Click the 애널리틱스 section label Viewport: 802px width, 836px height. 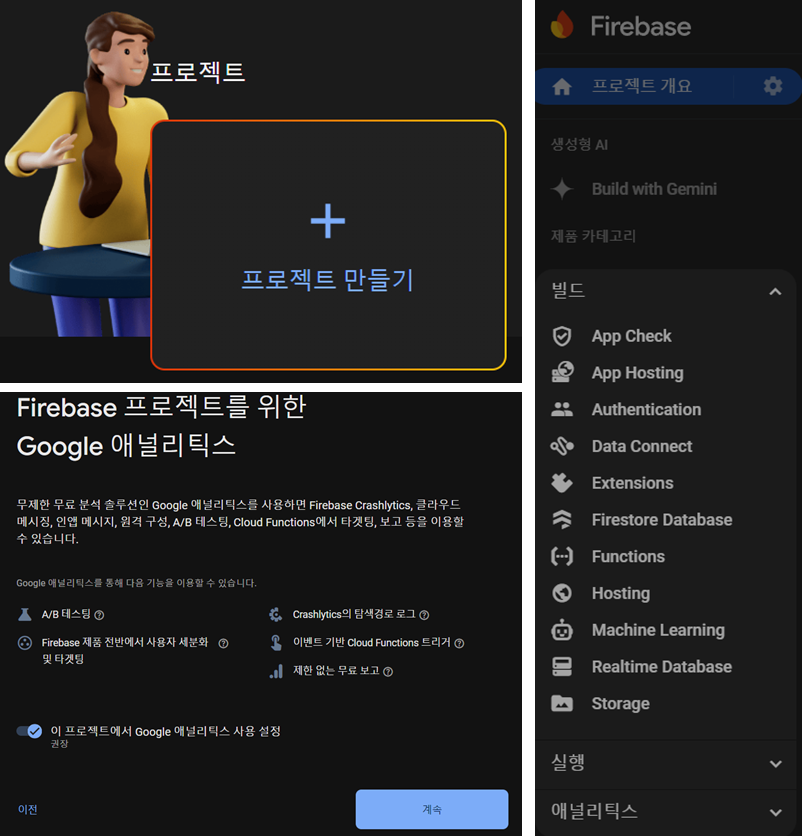click(594, 811)
